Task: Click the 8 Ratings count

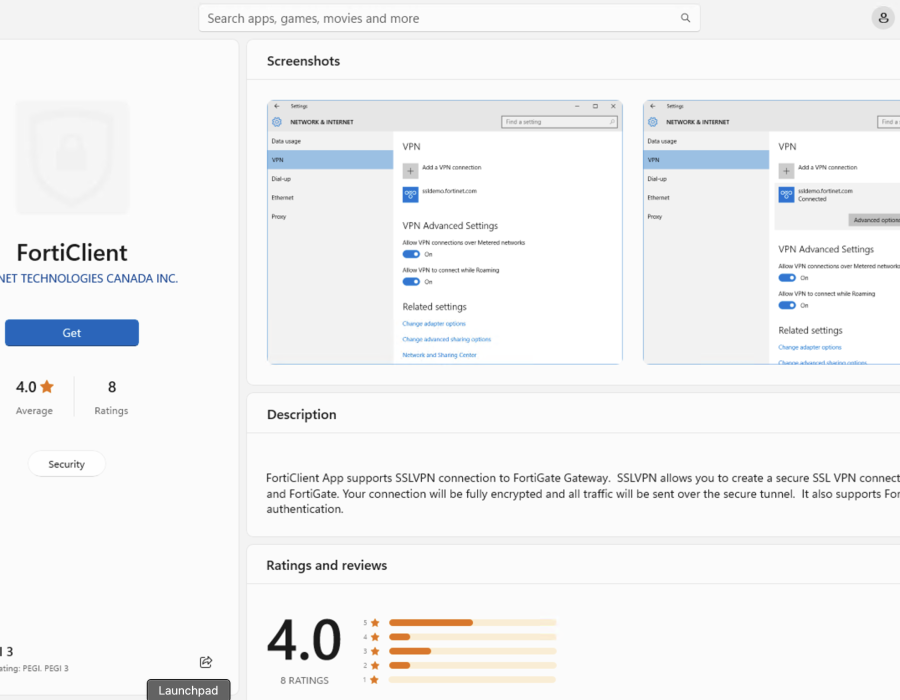Action: tap(111, 397)
